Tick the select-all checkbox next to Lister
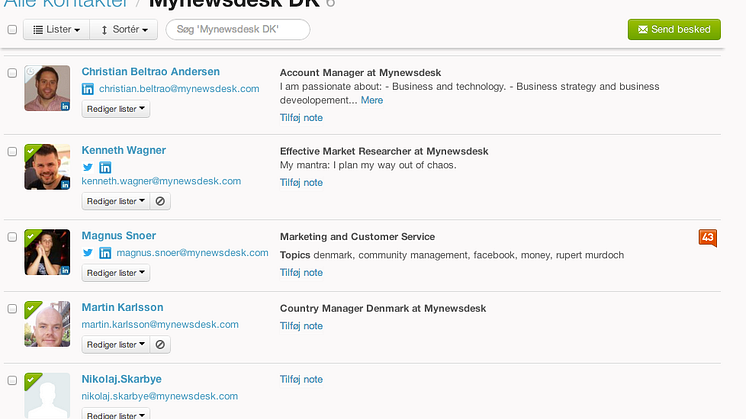 (x=12, y=29)
